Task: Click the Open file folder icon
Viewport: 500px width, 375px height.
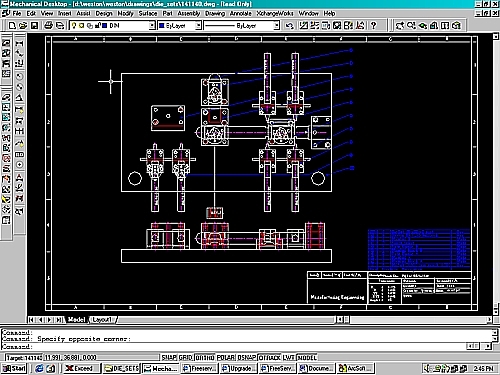Action: point(23,26)
